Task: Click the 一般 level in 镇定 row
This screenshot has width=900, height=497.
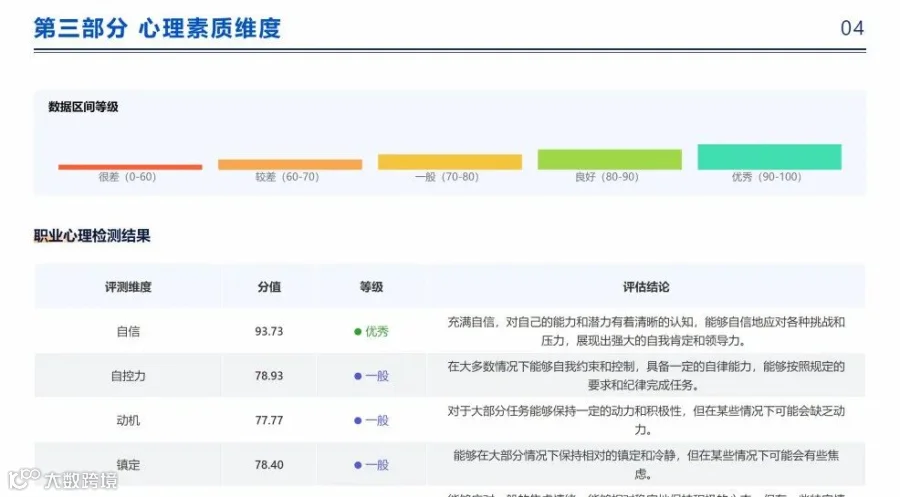Action: tap(377, 465)
